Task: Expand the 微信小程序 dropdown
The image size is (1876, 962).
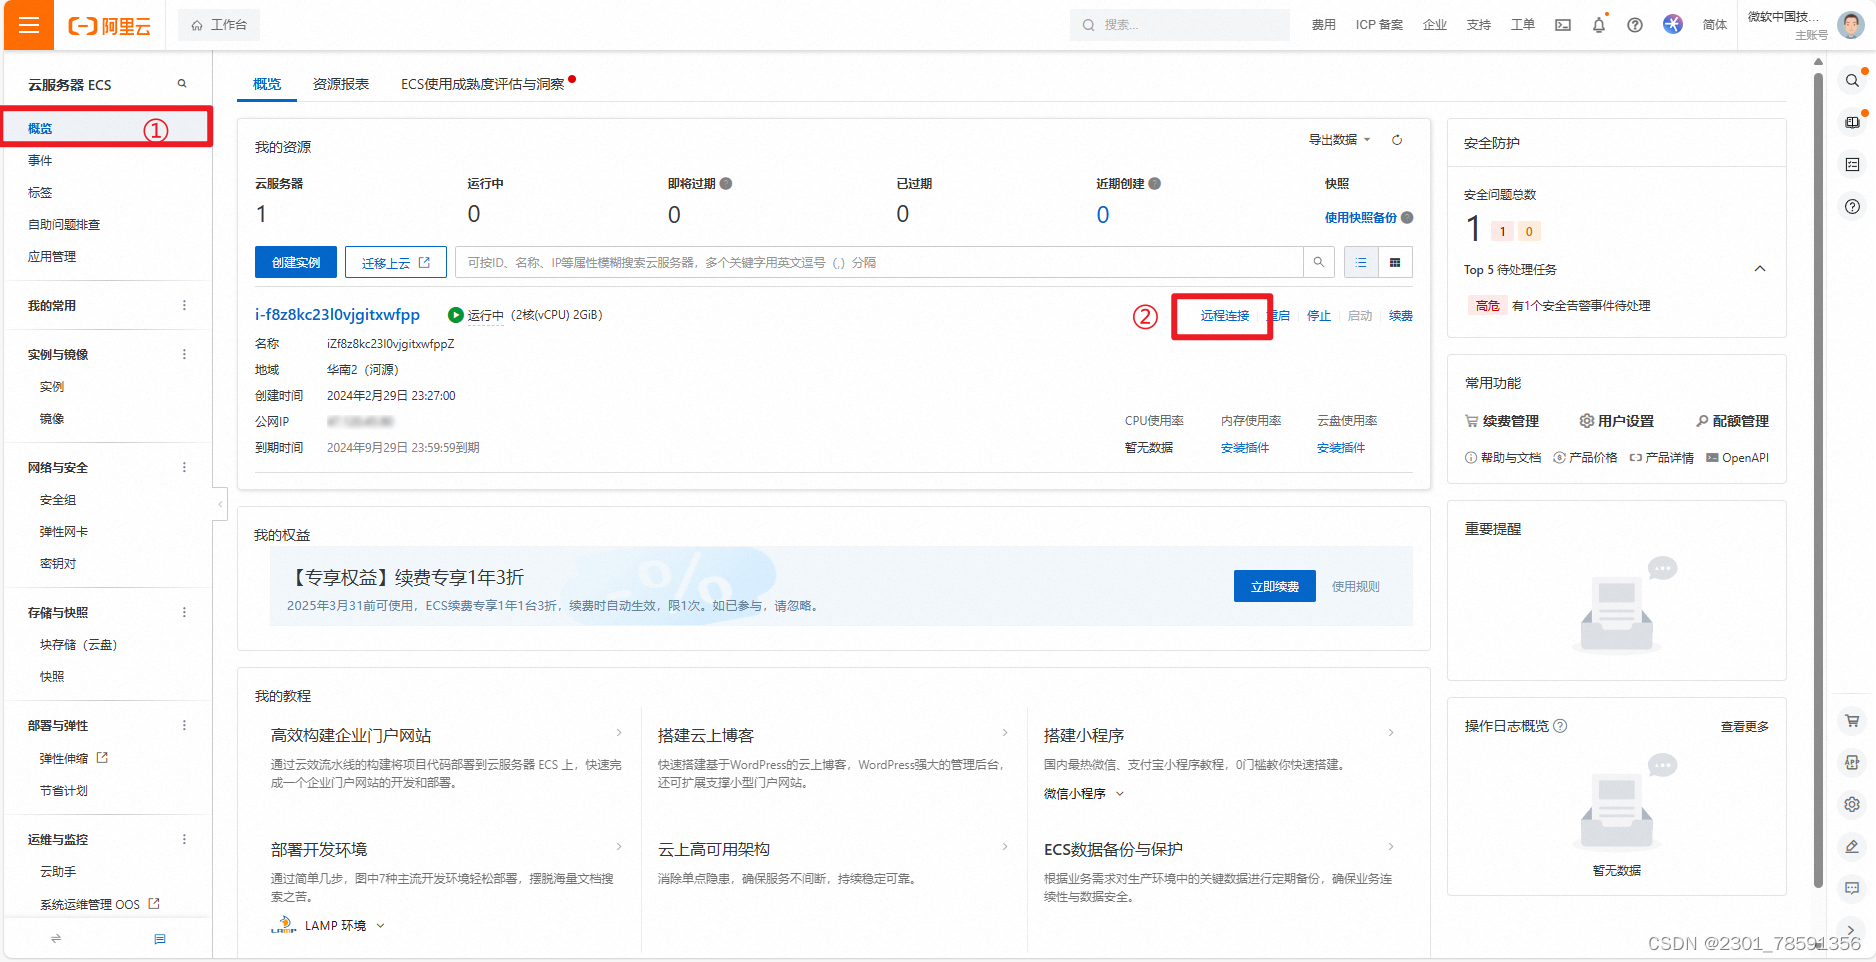Action: click(1084, 794)
